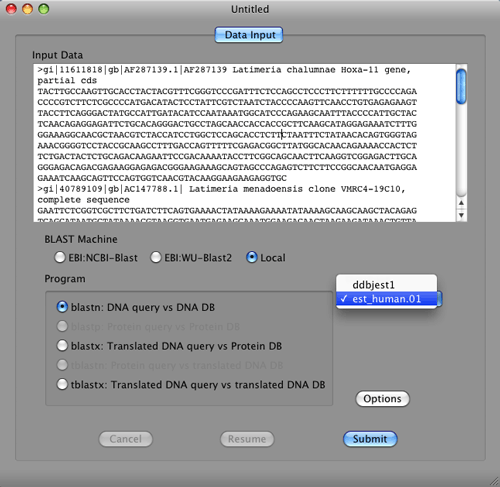Screen dimensions: 500x487
Task: Open the Data Input tab
Action: [x=249, y=35]
